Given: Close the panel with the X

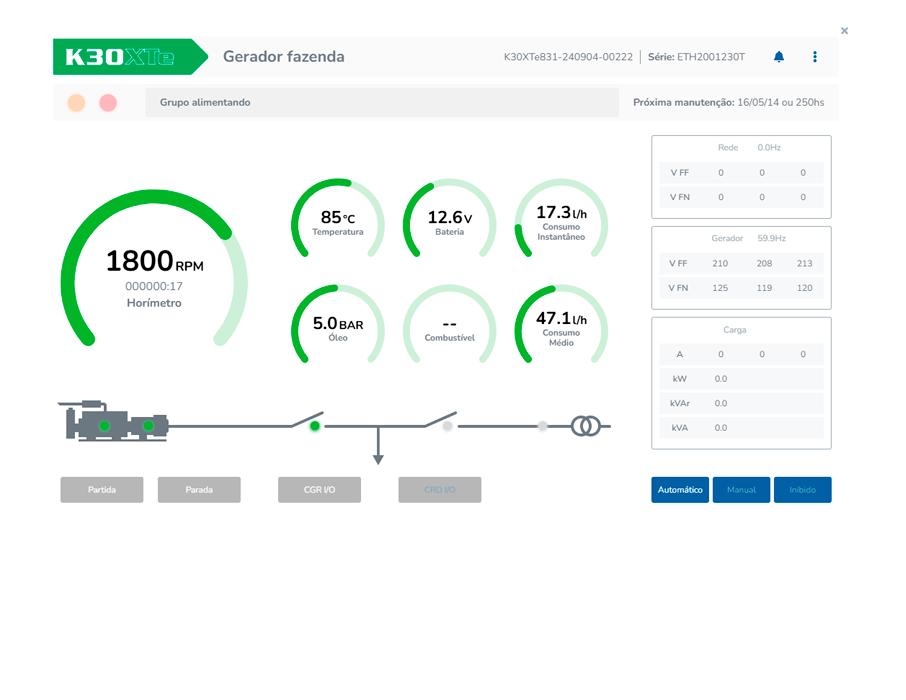Looking at the screenshot, I should click(844, 31).
